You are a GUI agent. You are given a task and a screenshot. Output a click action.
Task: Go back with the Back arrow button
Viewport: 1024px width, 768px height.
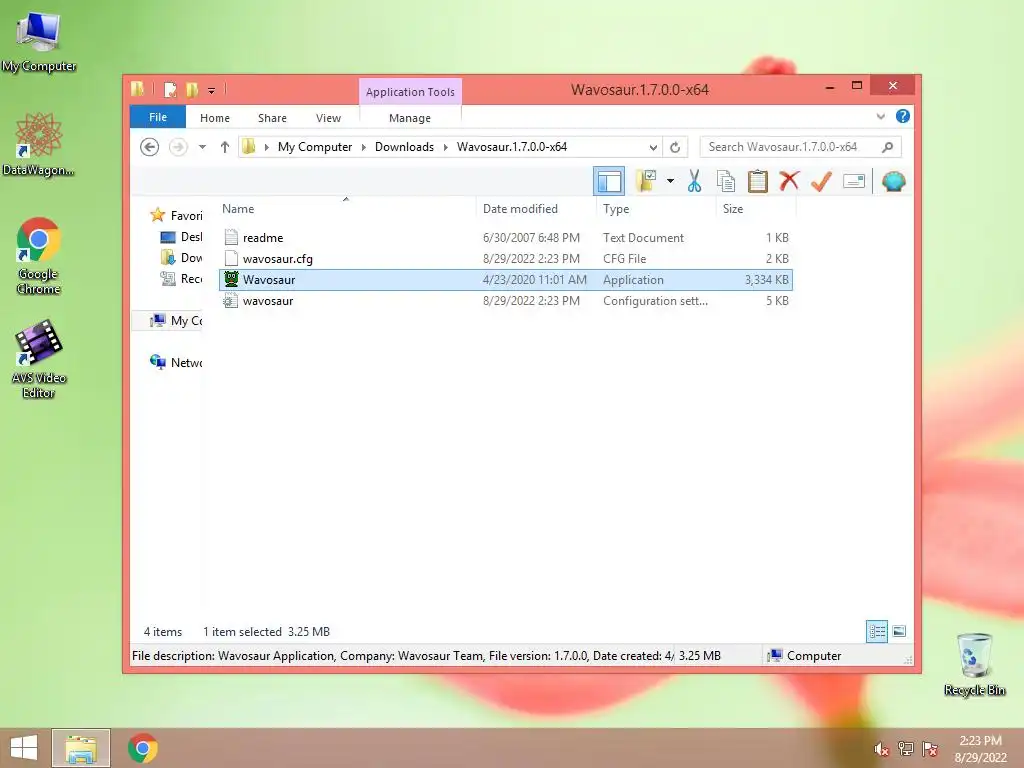pyautogui.click(x=150, y=147)
